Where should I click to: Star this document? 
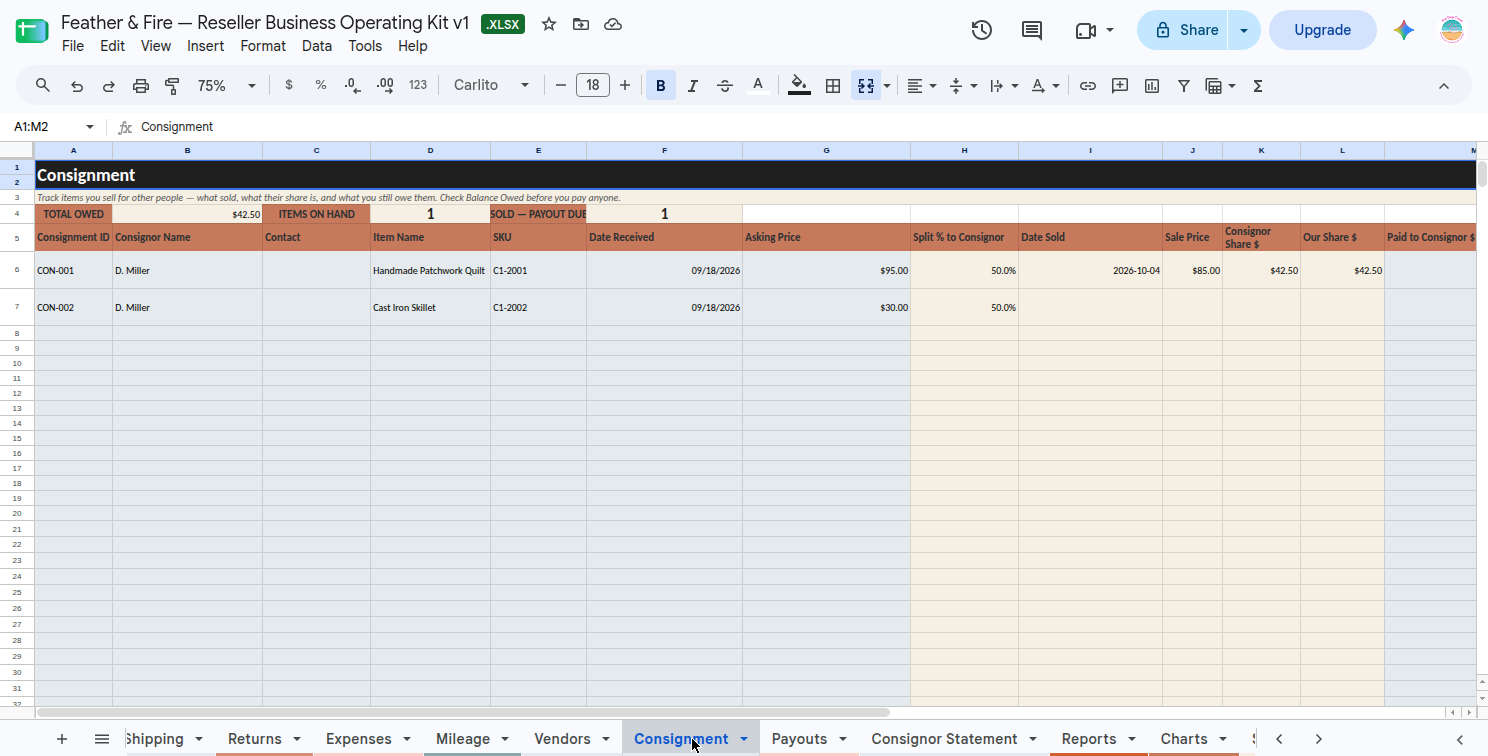tap(549, 24)
